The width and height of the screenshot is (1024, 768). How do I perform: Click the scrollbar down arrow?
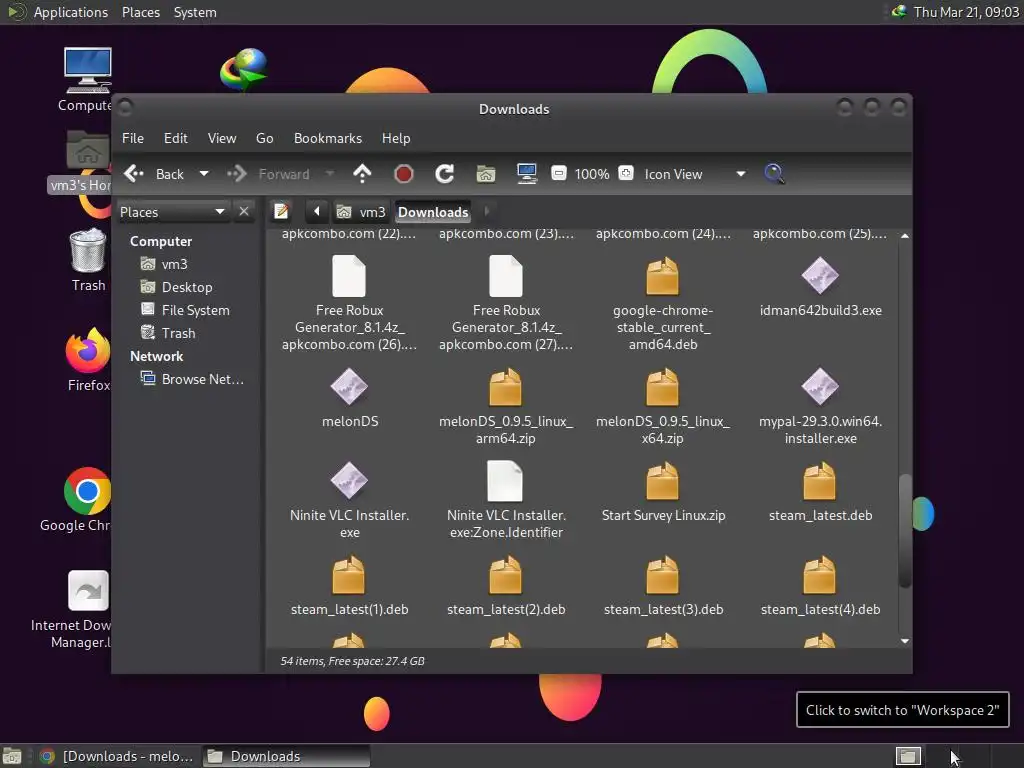click(x=904, y=641)
